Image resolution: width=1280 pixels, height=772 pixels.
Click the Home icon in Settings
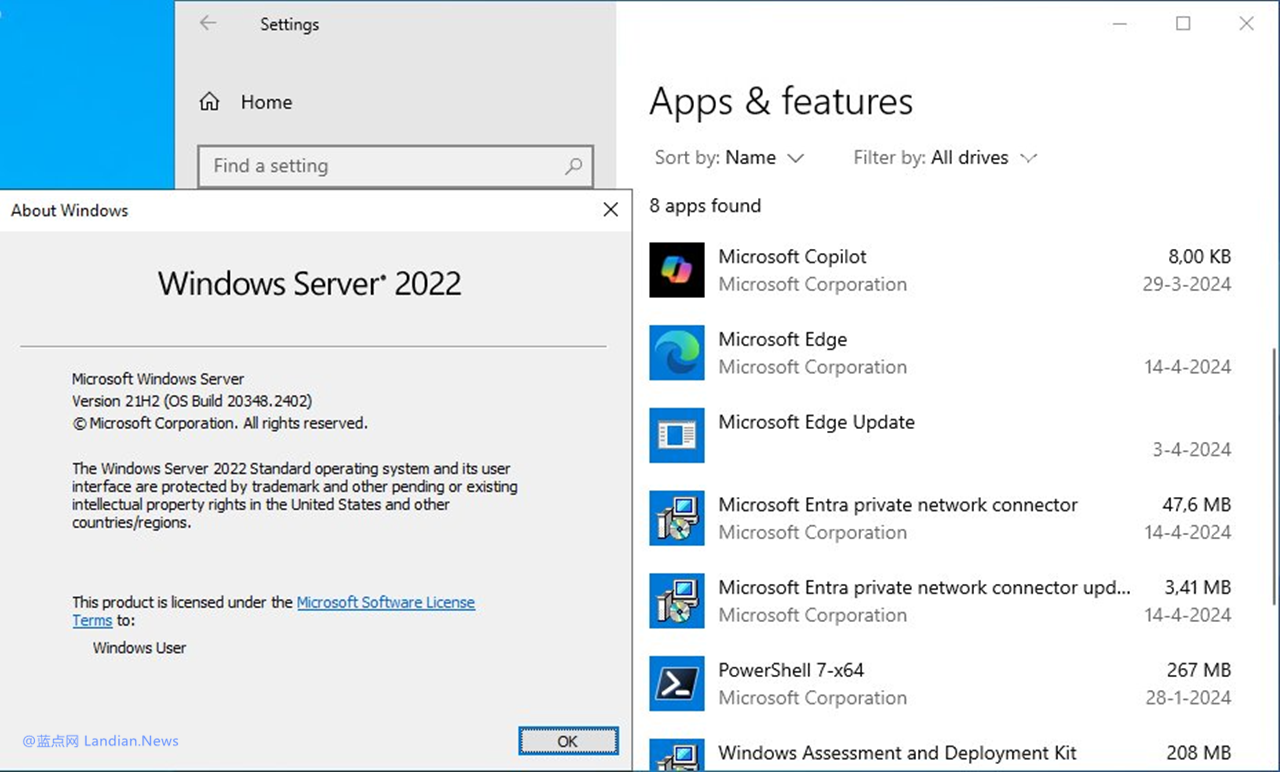210,102
